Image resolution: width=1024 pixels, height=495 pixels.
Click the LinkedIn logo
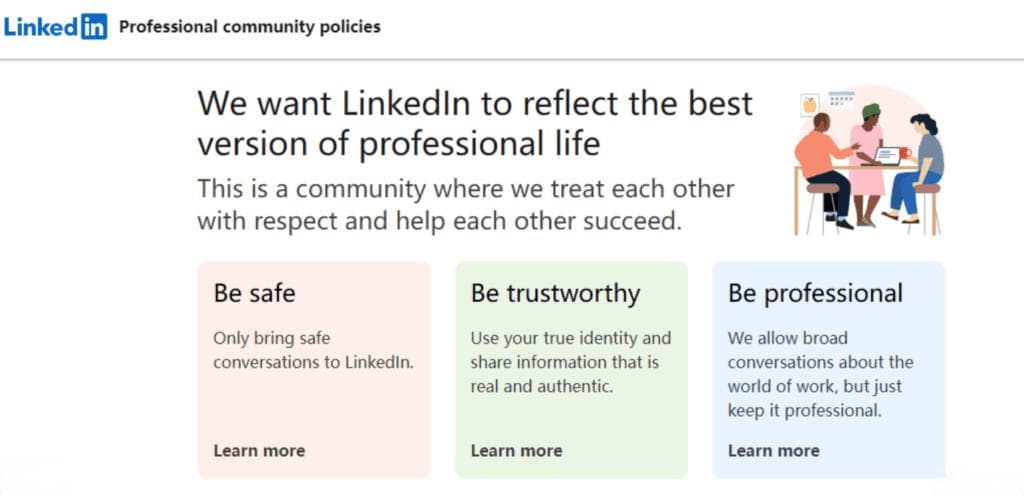(56, 27)
